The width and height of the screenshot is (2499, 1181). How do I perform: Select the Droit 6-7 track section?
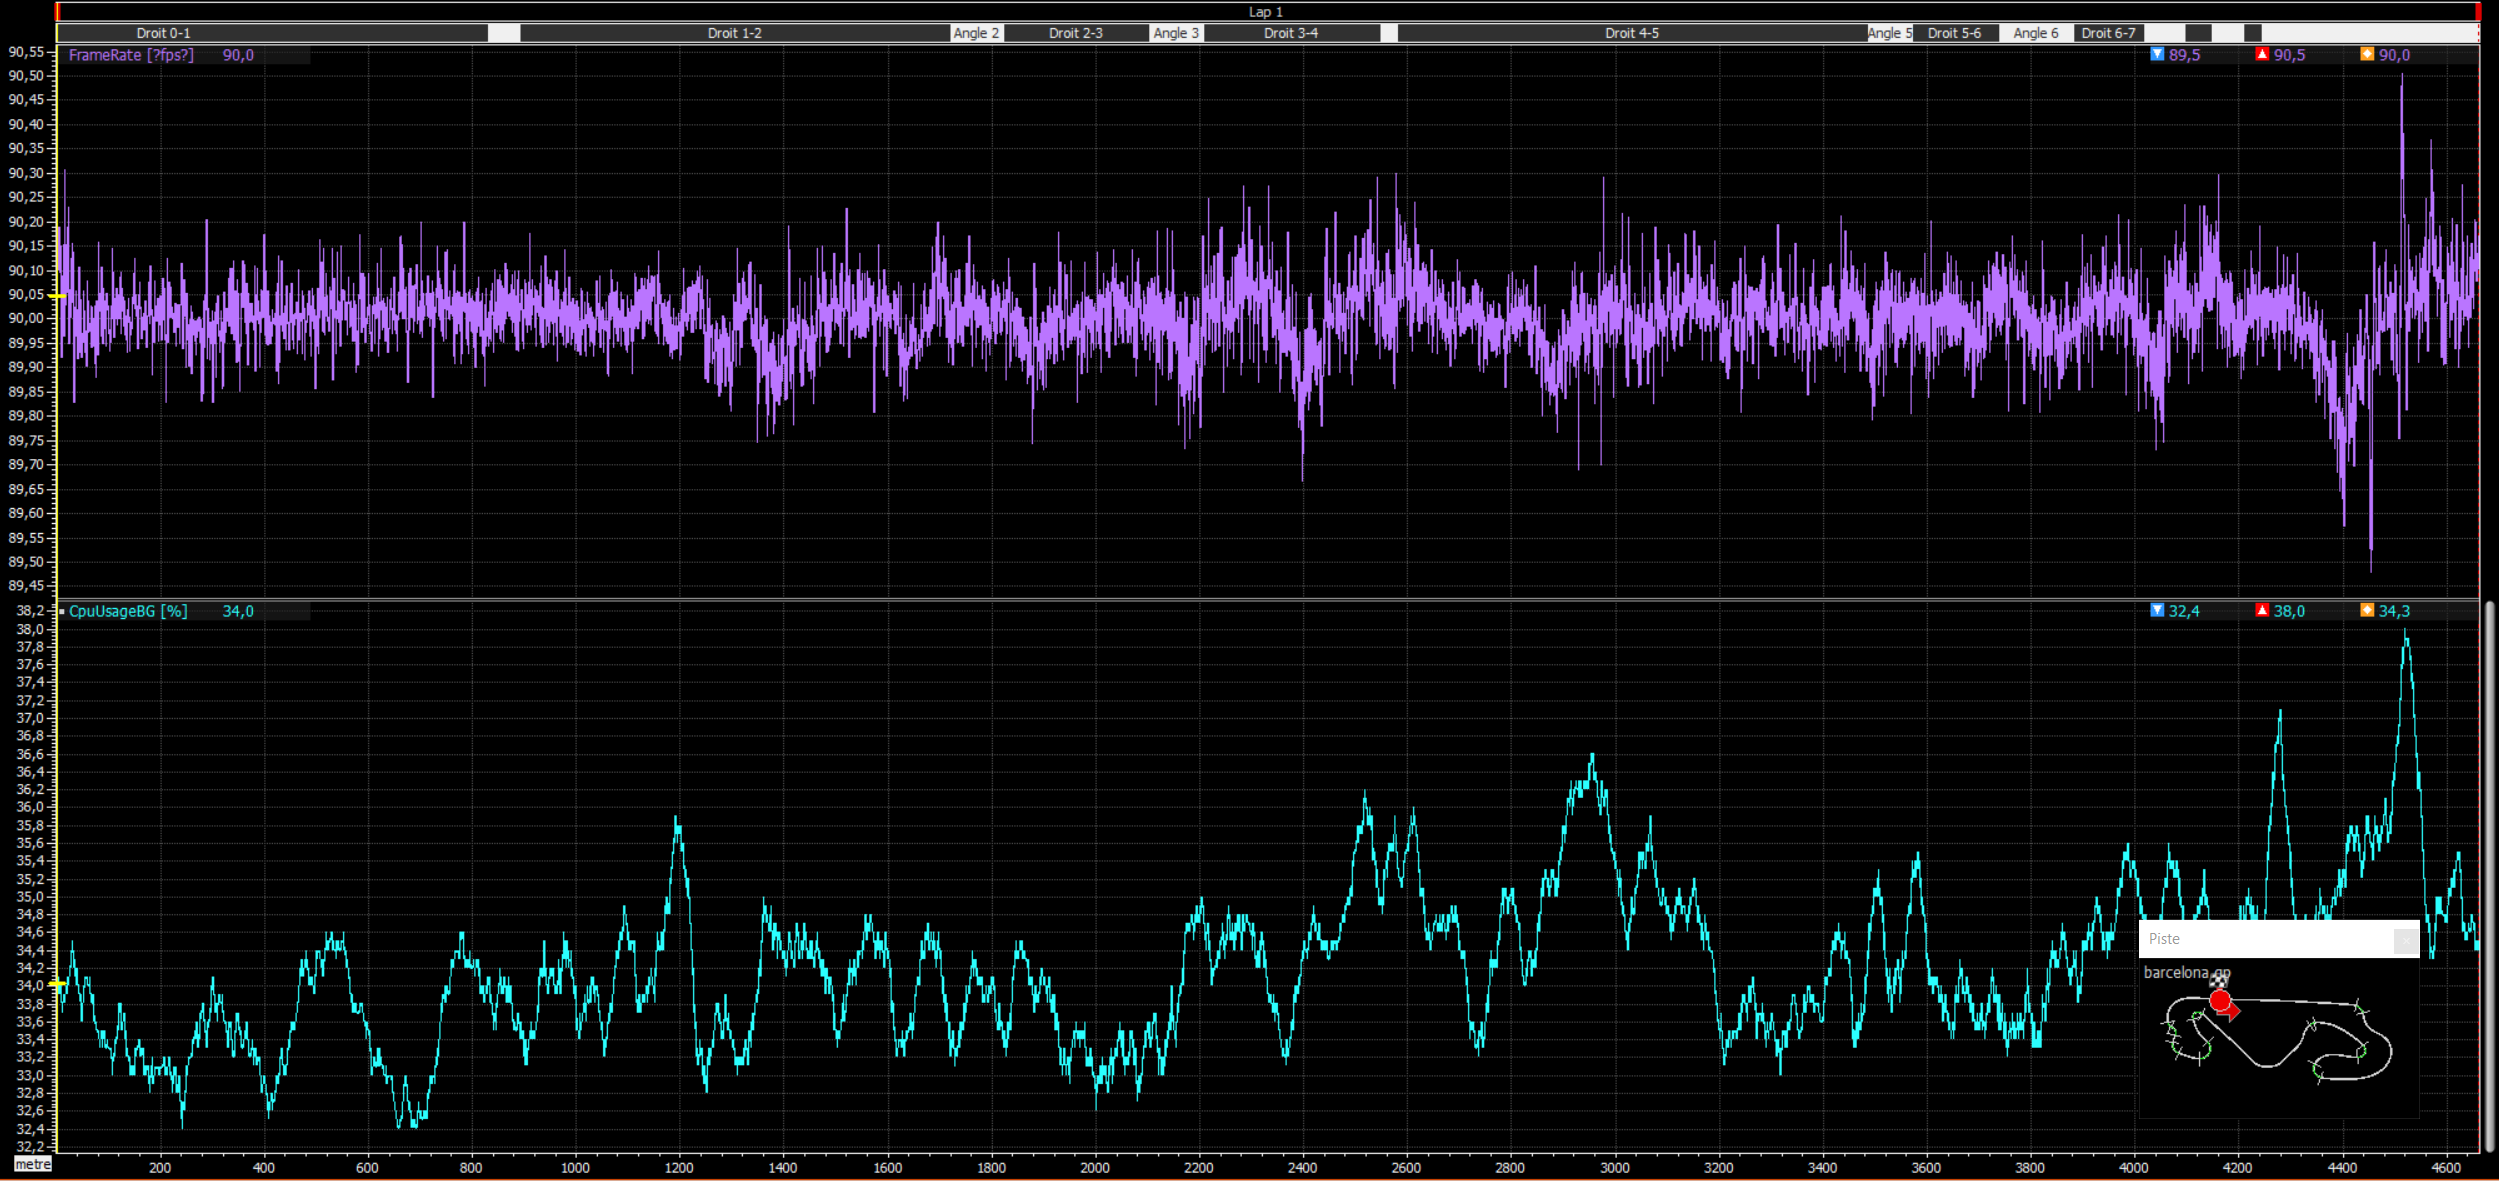[x=2109, y=33]
